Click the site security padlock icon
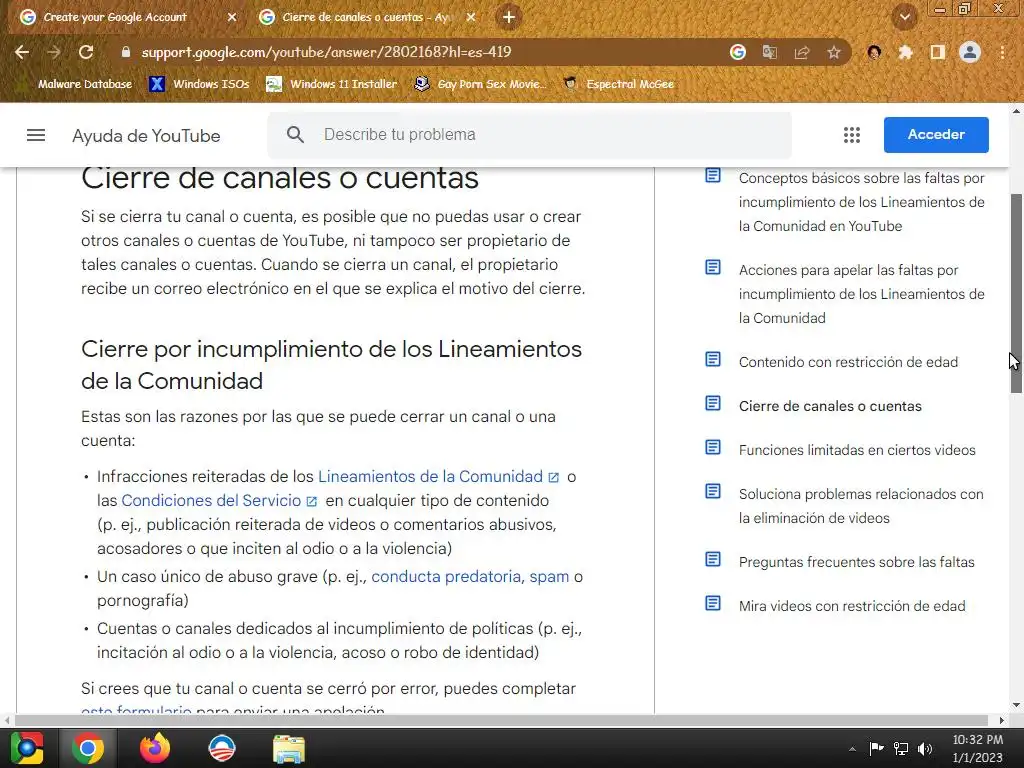The image size is (1024, 768). (x=126, y=52)
